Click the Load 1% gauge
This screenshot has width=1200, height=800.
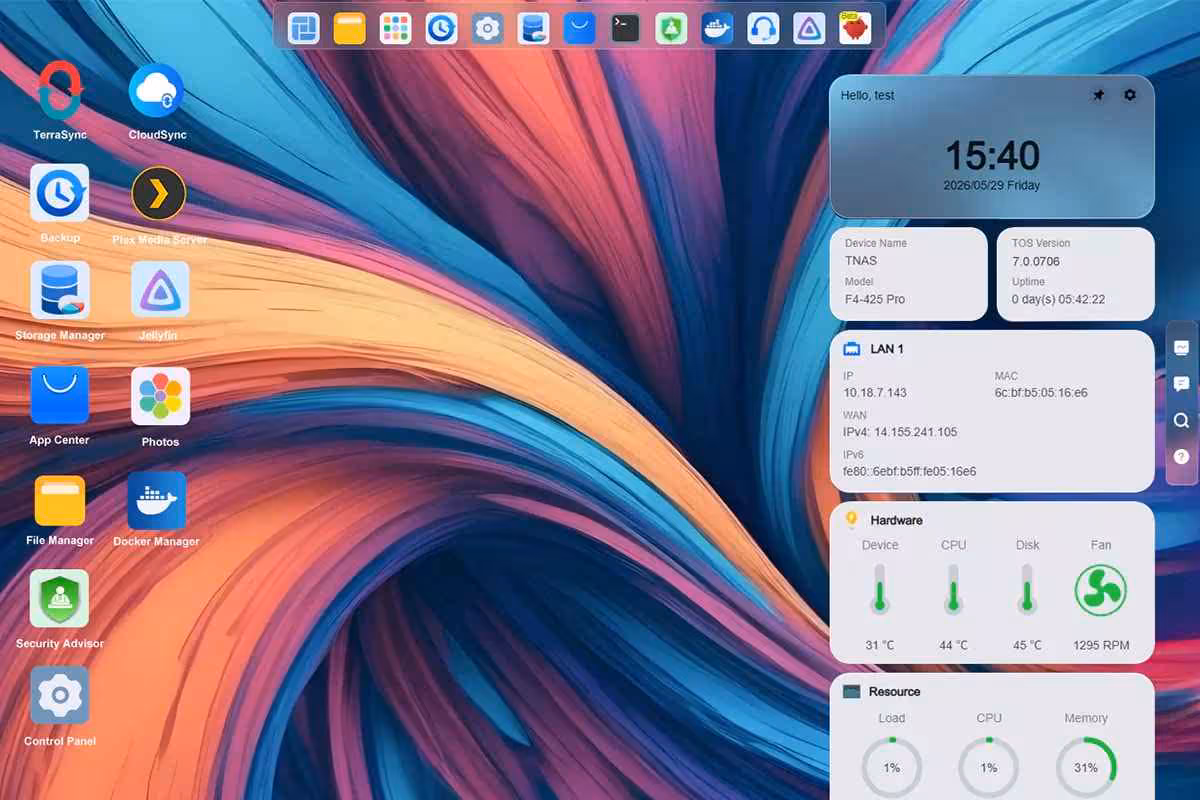[x=892, y=767]
